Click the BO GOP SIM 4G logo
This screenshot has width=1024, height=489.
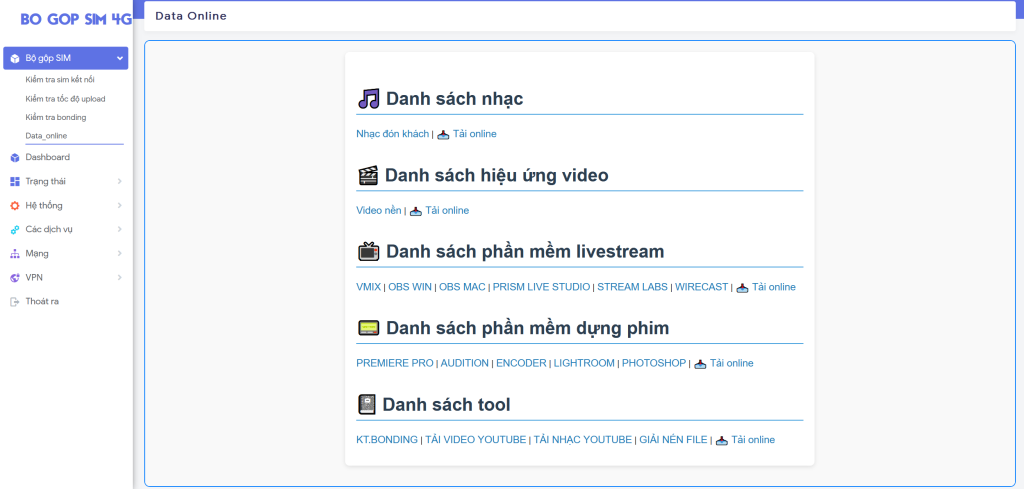coord(76,20)
